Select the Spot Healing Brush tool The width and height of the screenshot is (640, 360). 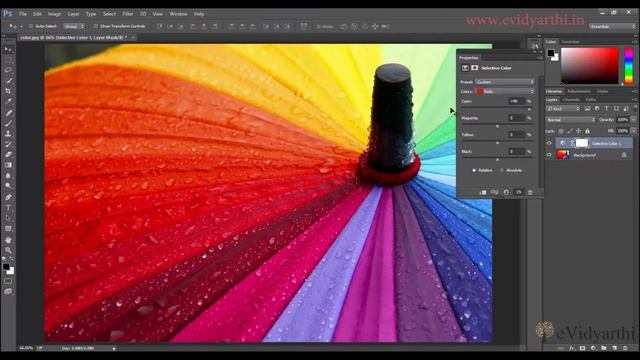[x=8, y=113]
